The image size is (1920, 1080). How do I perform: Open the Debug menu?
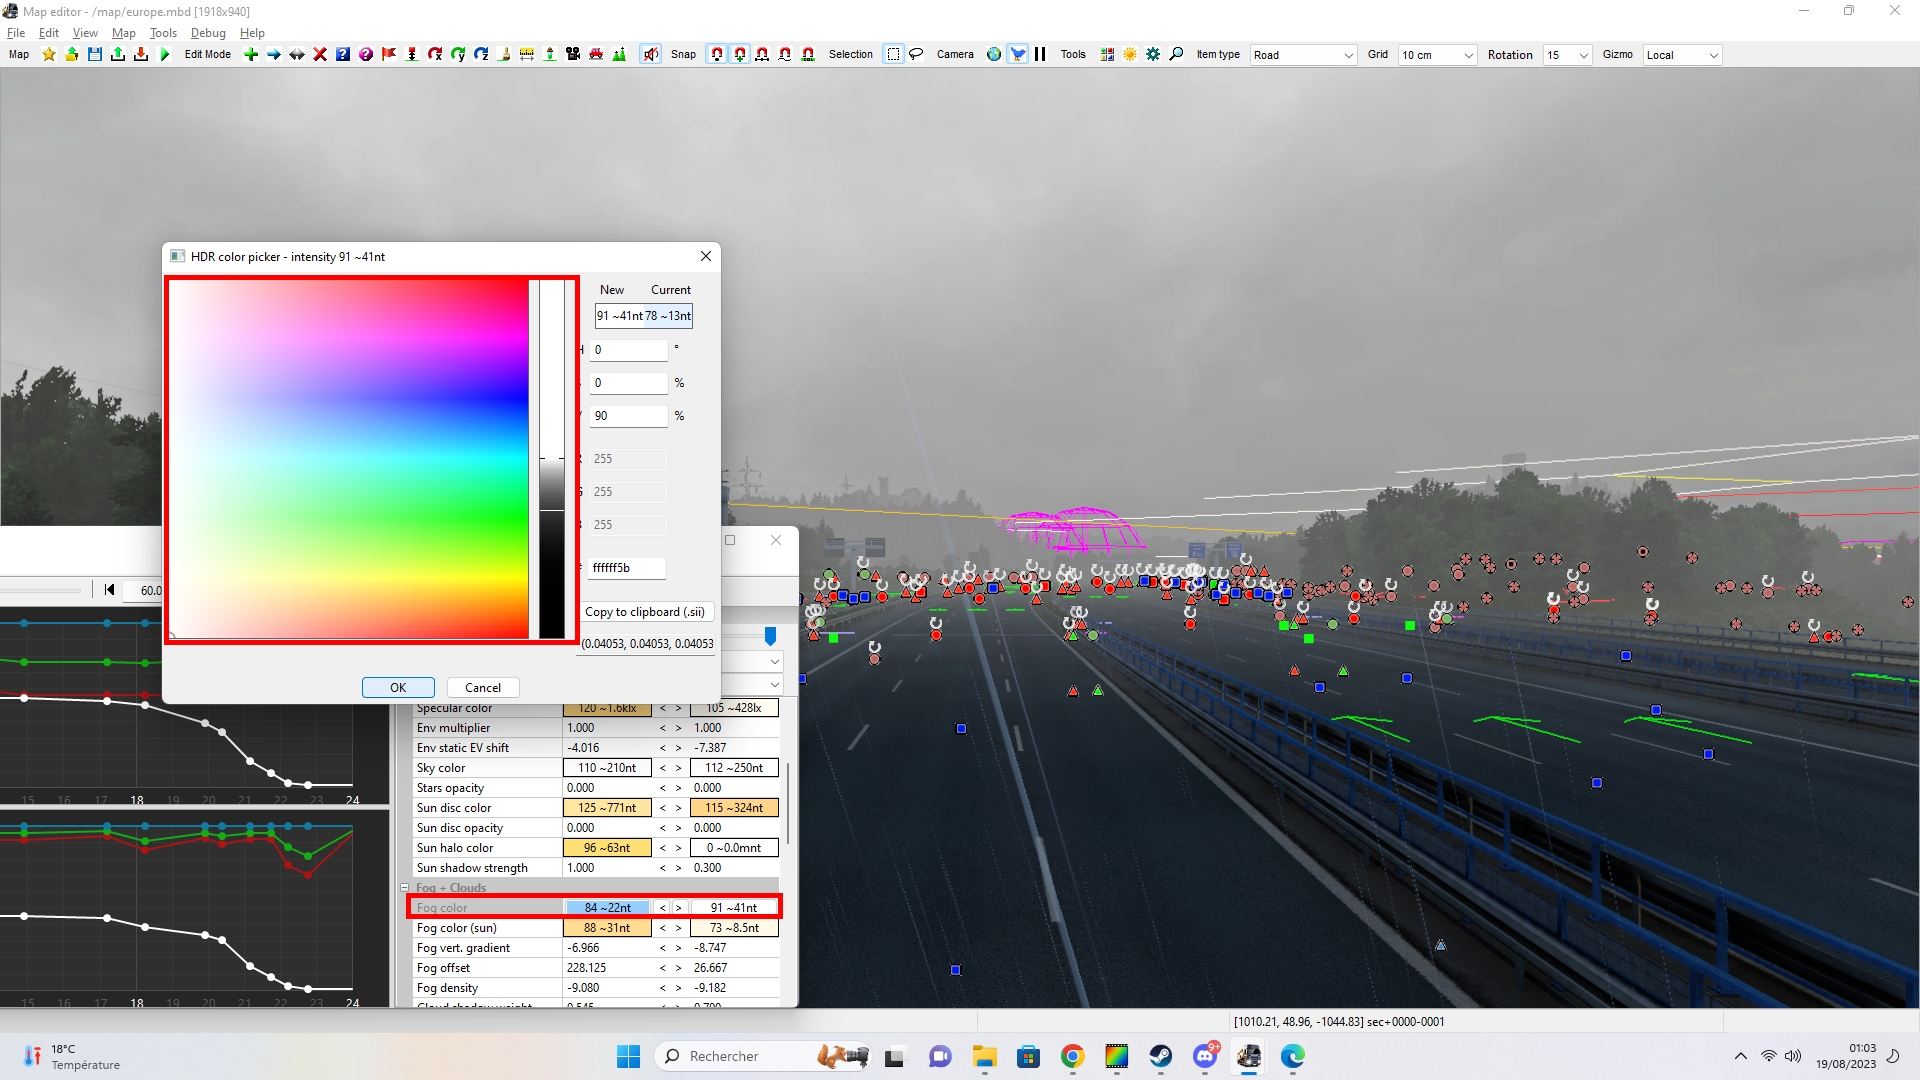pos(208,33)
